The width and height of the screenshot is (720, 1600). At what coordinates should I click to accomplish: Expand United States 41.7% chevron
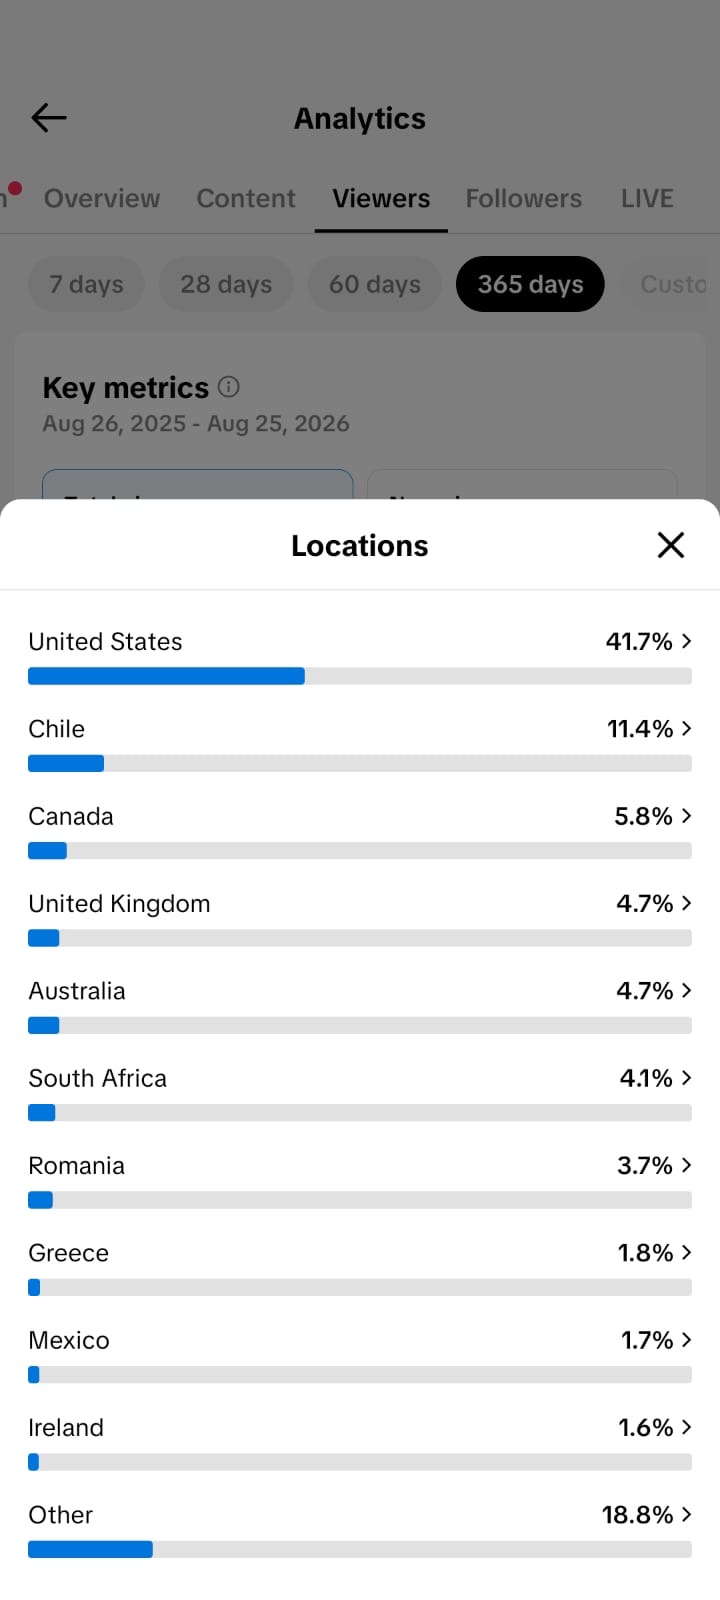tap(687, 641)
